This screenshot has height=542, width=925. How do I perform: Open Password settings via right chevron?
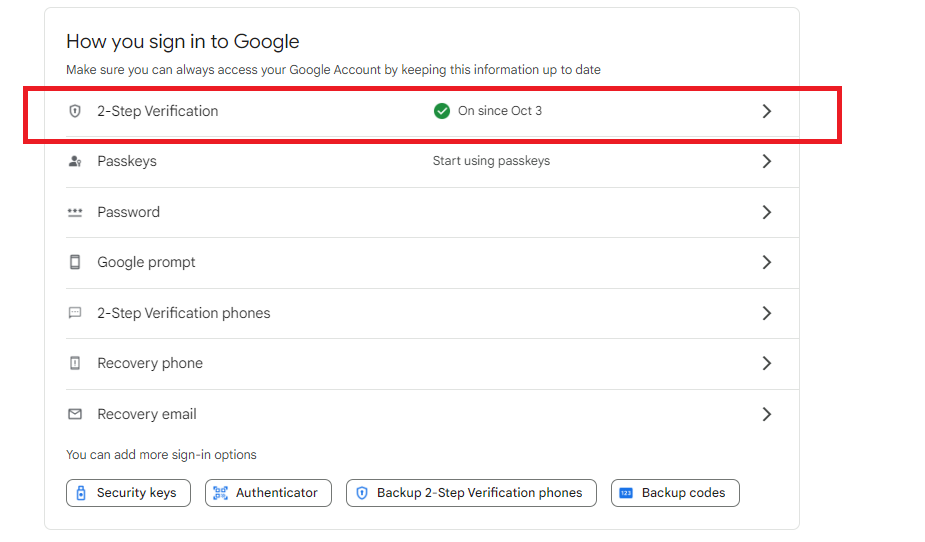[x=767, y=212]
